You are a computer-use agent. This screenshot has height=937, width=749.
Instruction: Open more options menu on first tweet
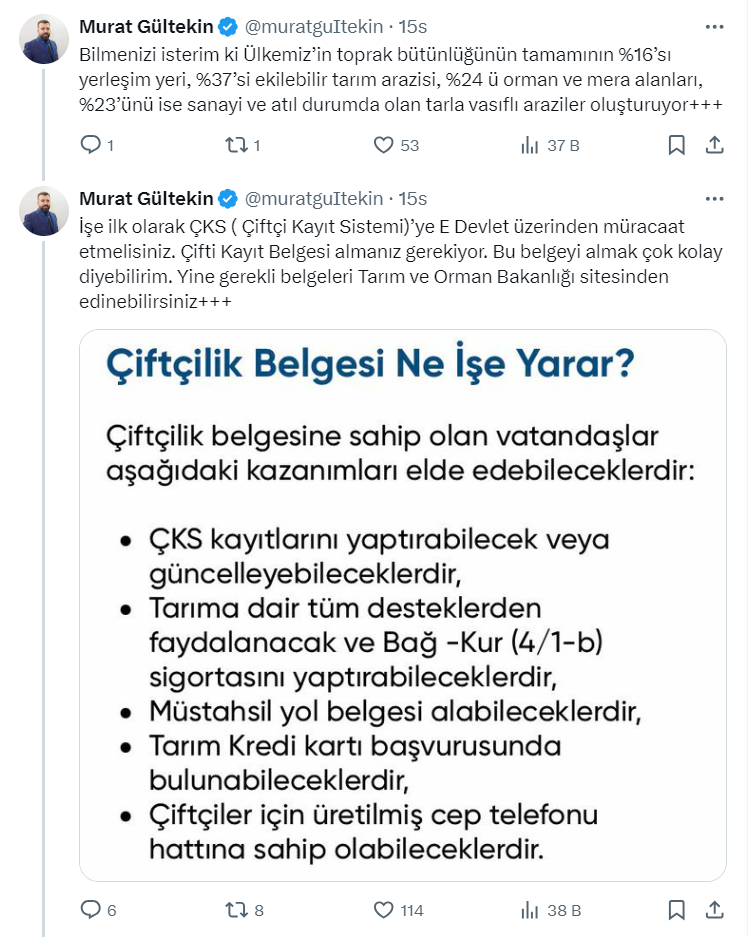click(x=714, y=26)
